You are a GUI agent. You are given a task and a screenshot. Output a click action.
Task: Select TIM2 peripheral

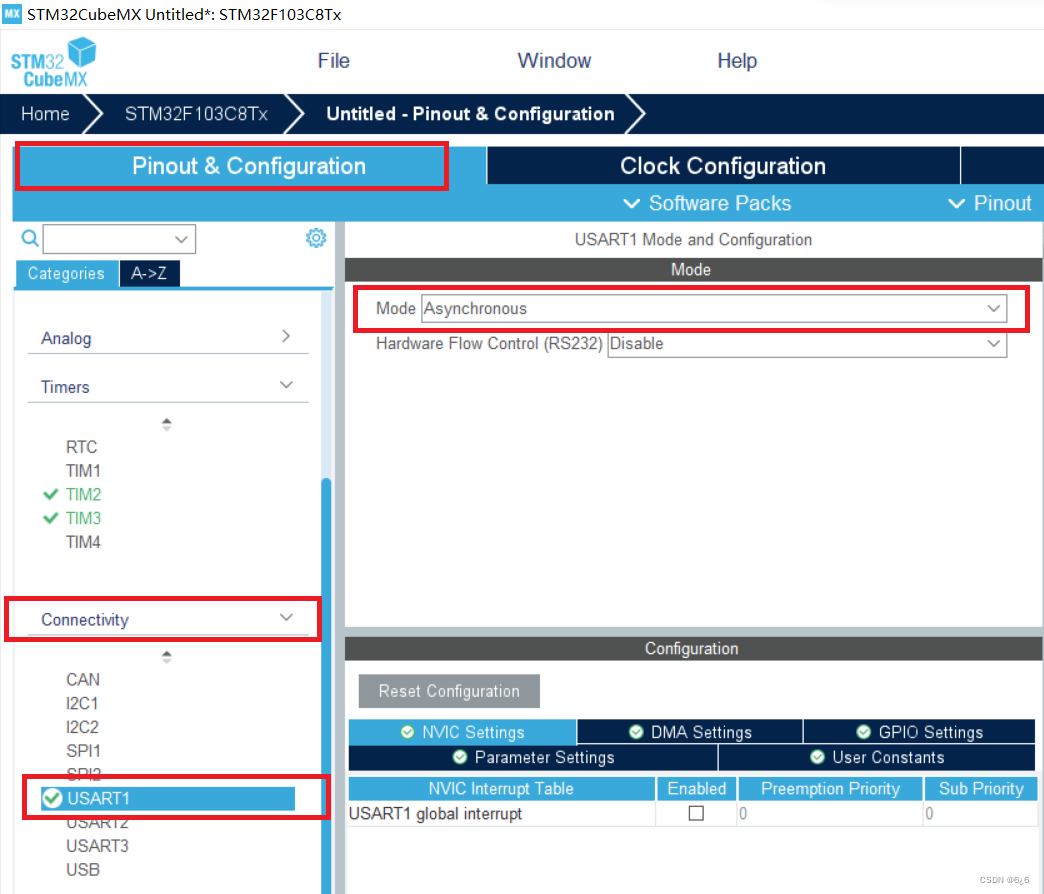[x=83, y=495]
